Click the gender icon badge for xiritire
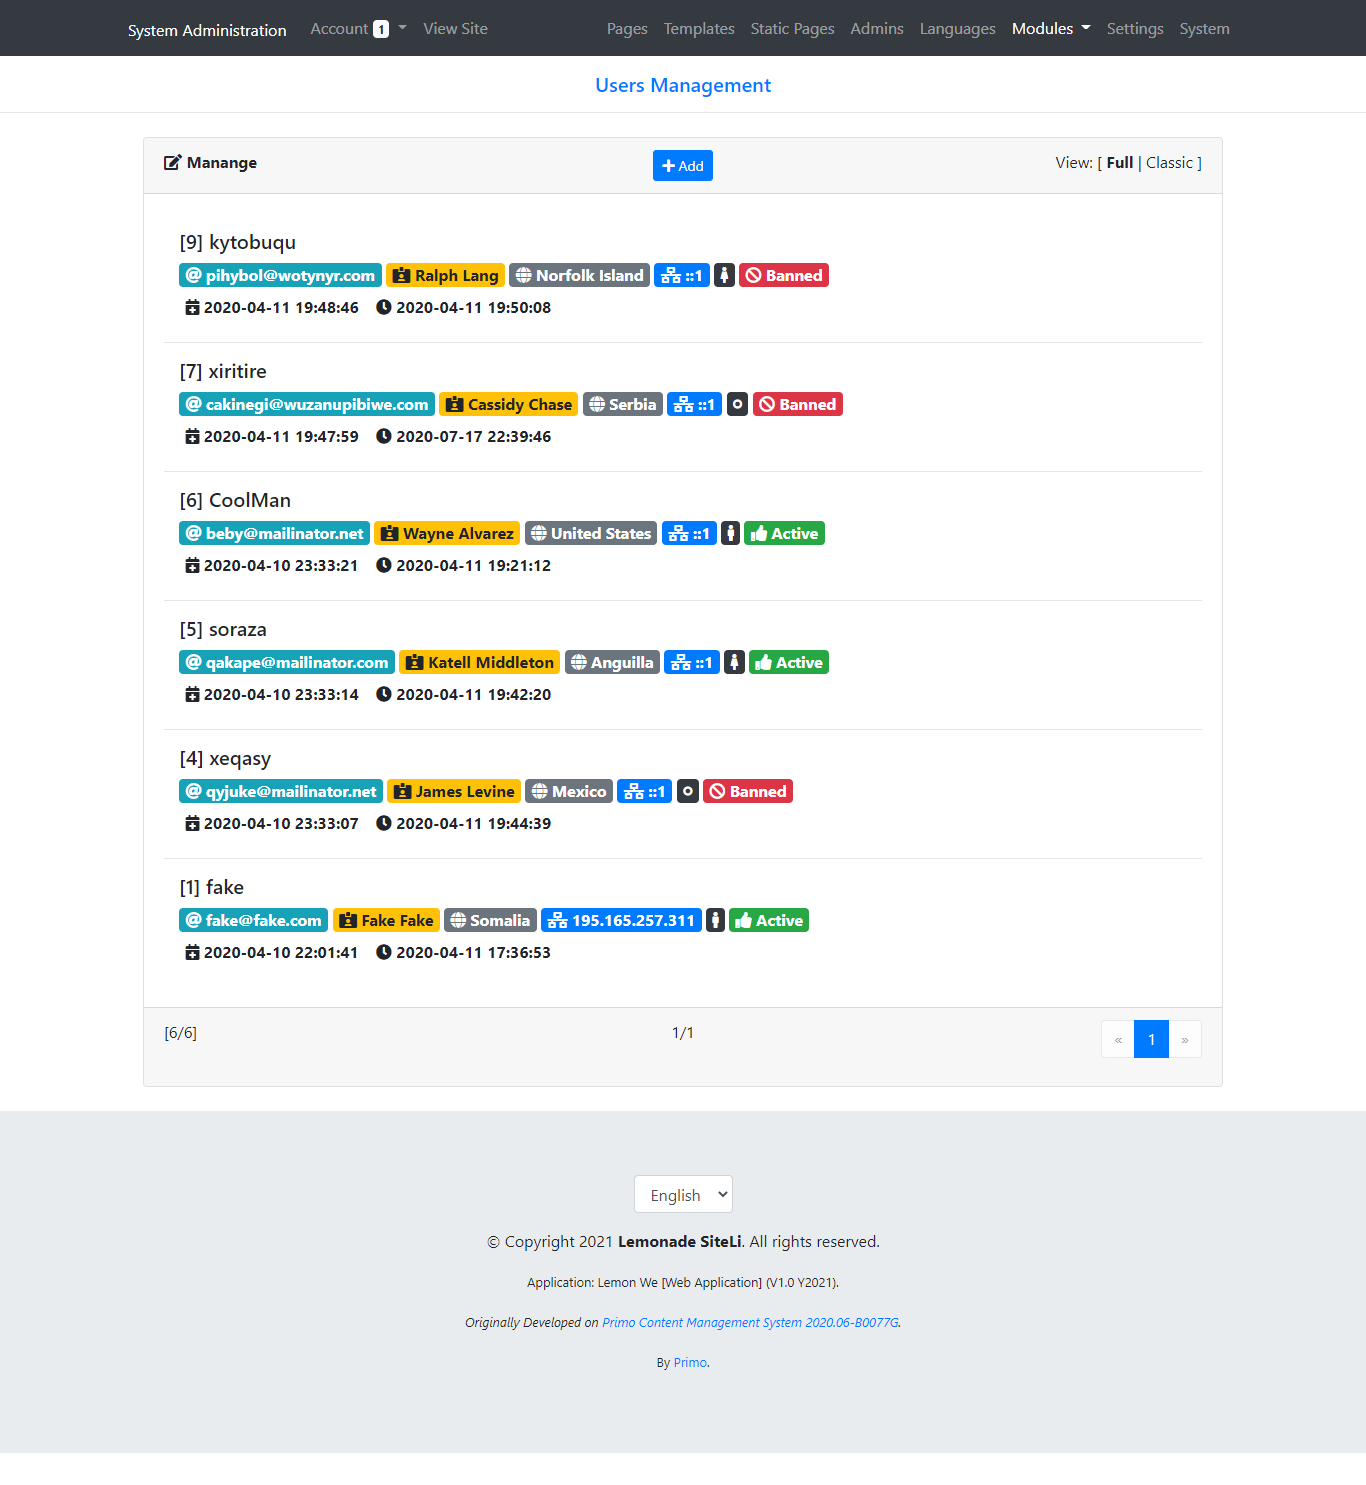This screenshot has width=1366, height=1485. pyautogui.click(x=737, y=404)
